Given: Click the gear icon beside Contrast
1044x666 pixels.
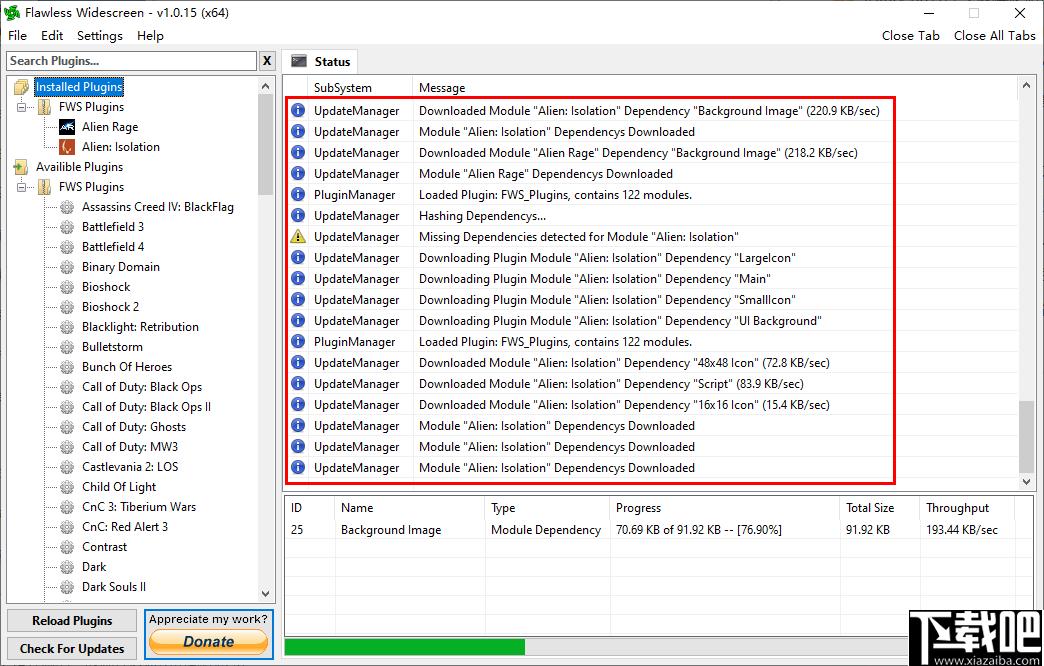Looking at the screenshot, I should pos(67,547).
